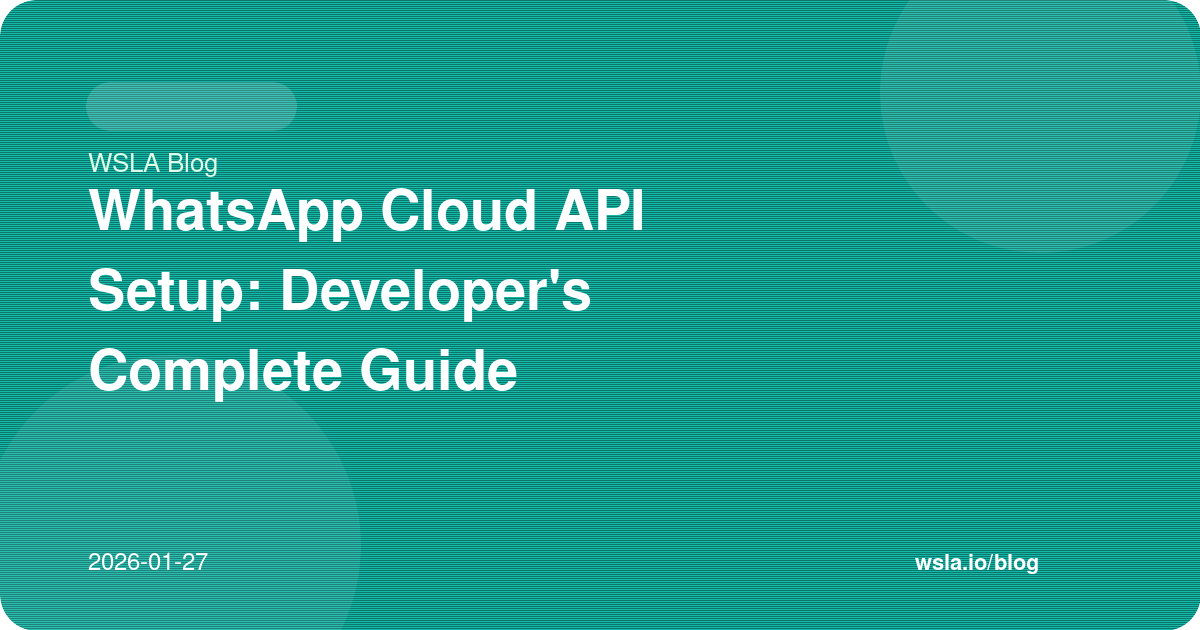Click the 'WhatsApp Cloud API' headline line
The height and width of the screenshot is (630, 1200).
[366, 212]
